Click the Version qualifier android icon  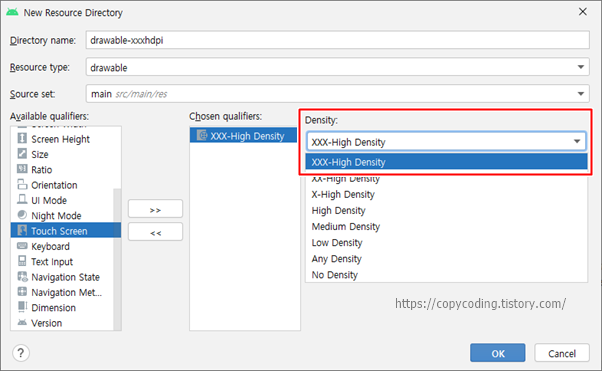[x=22, y=322]
